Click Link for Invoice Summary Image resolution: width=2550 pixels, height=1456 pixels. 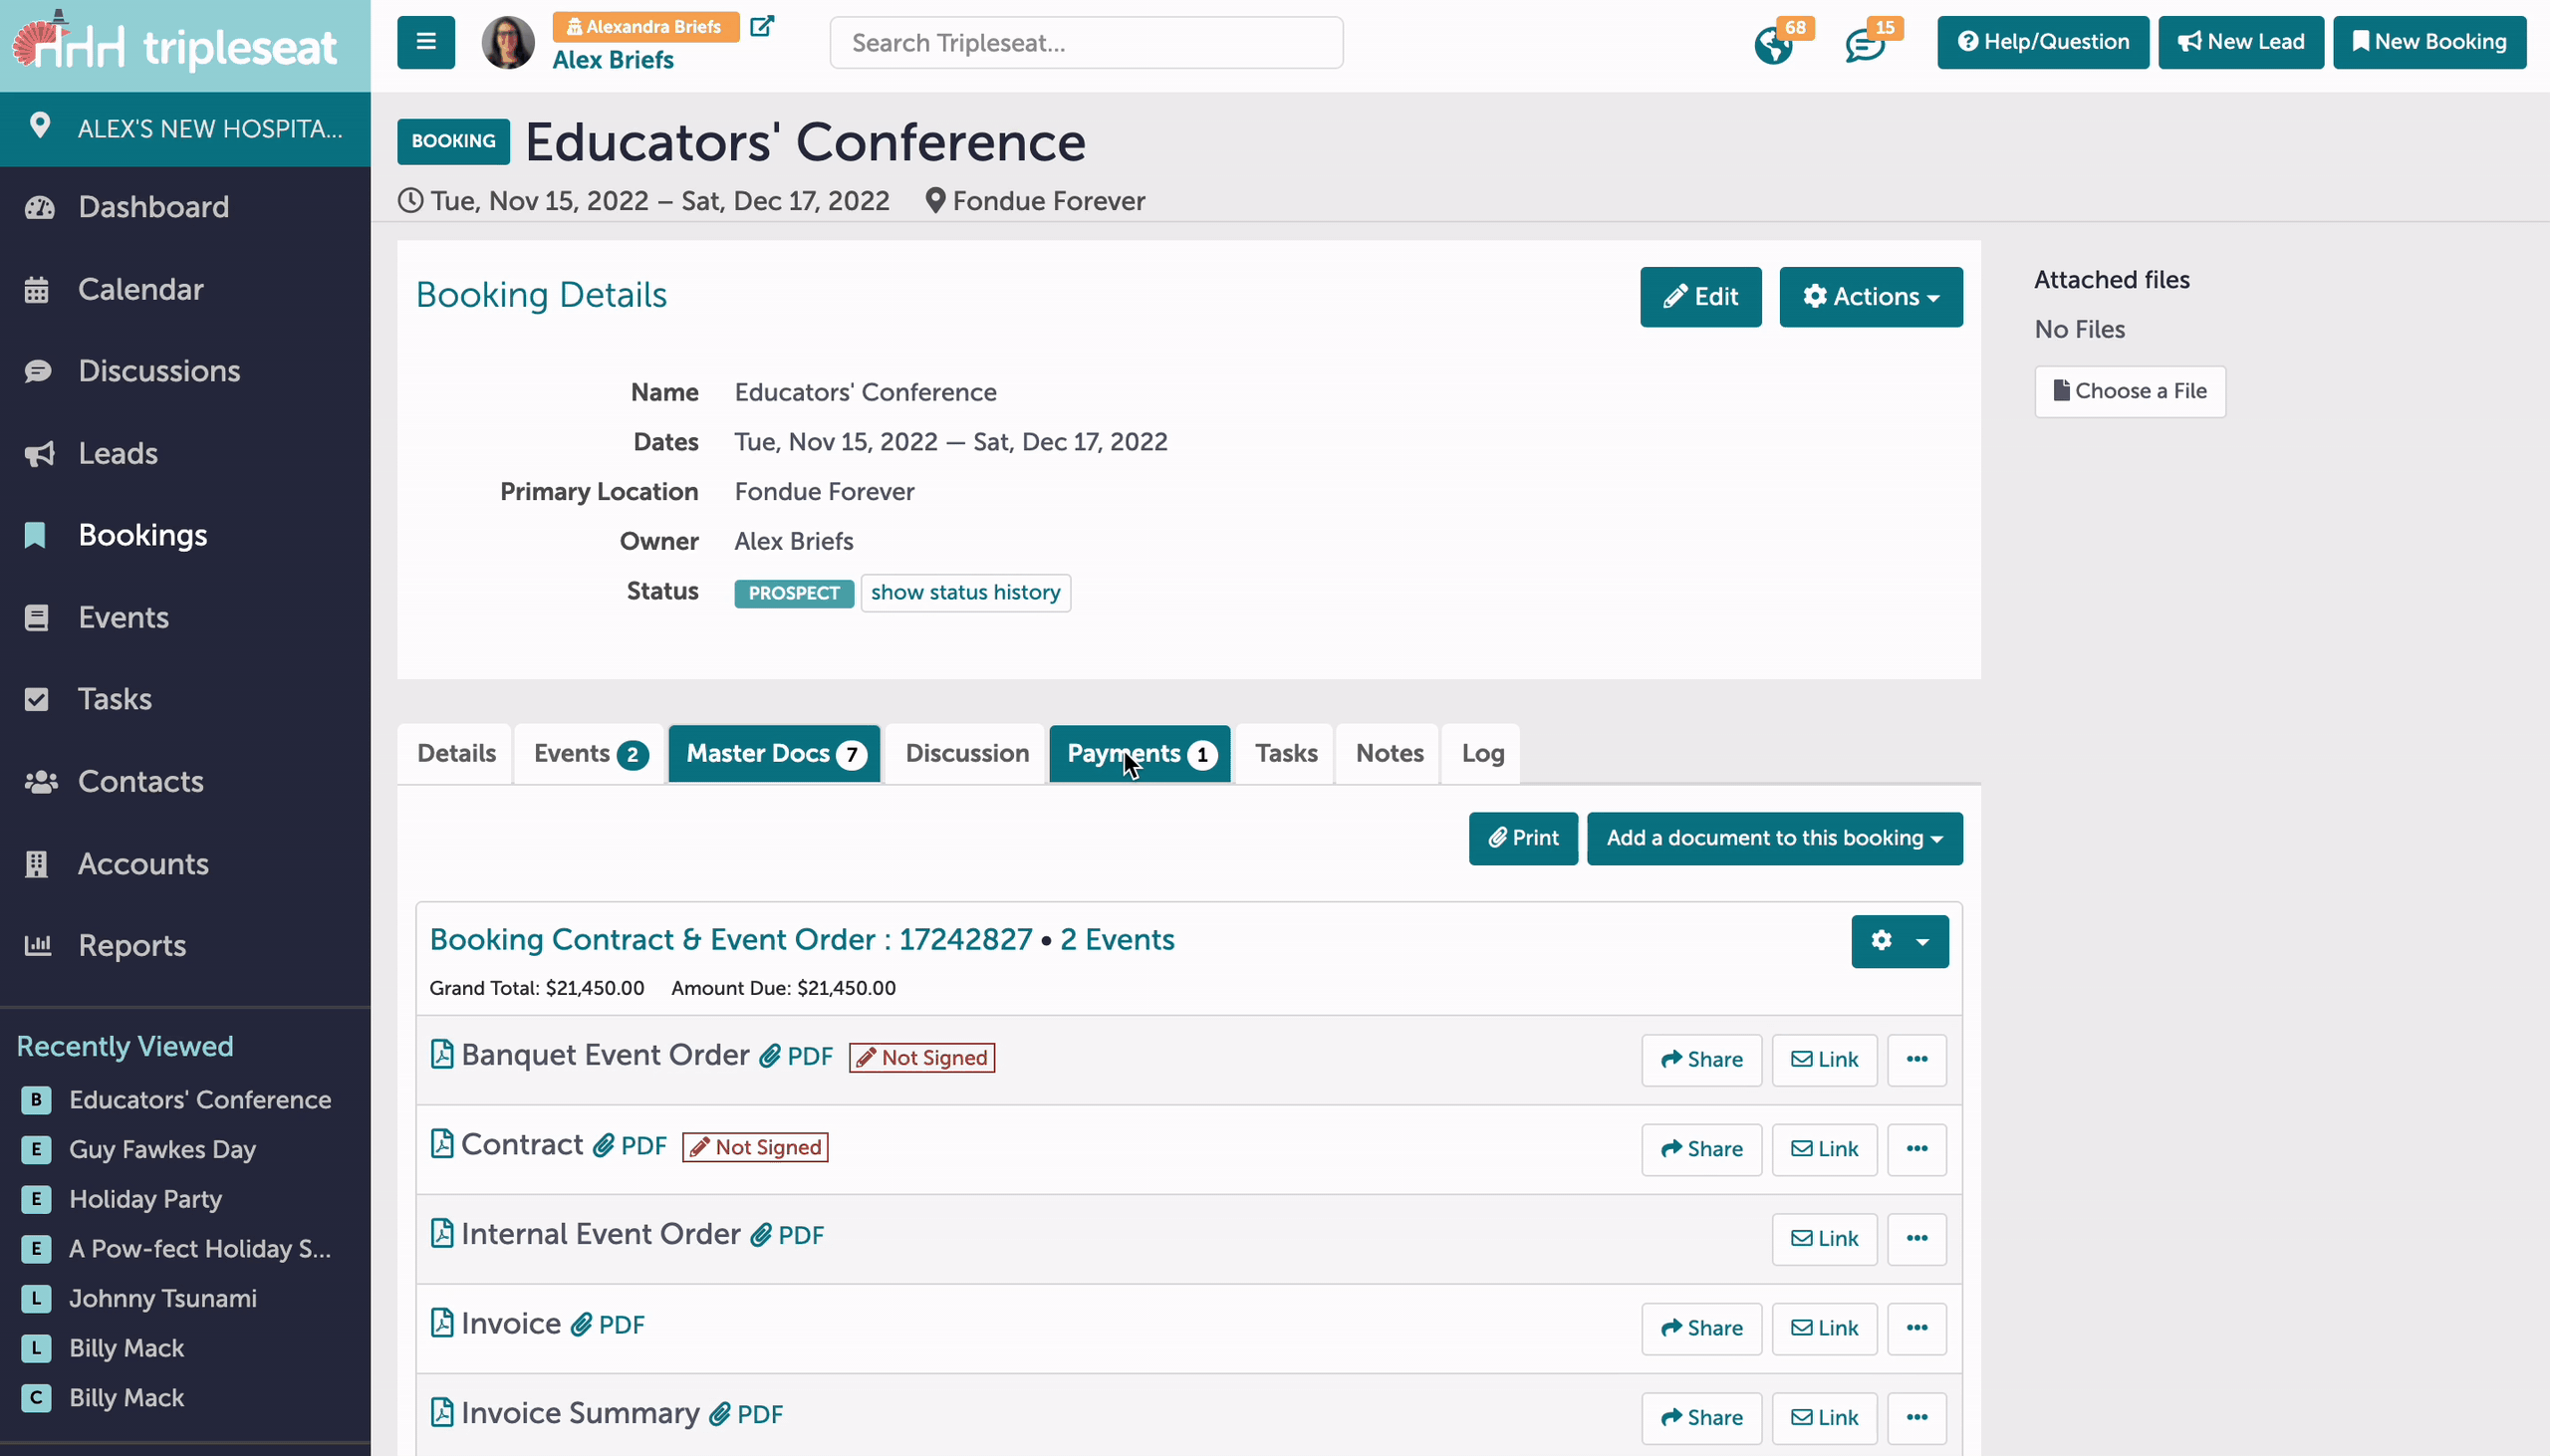[1824, 1417]
